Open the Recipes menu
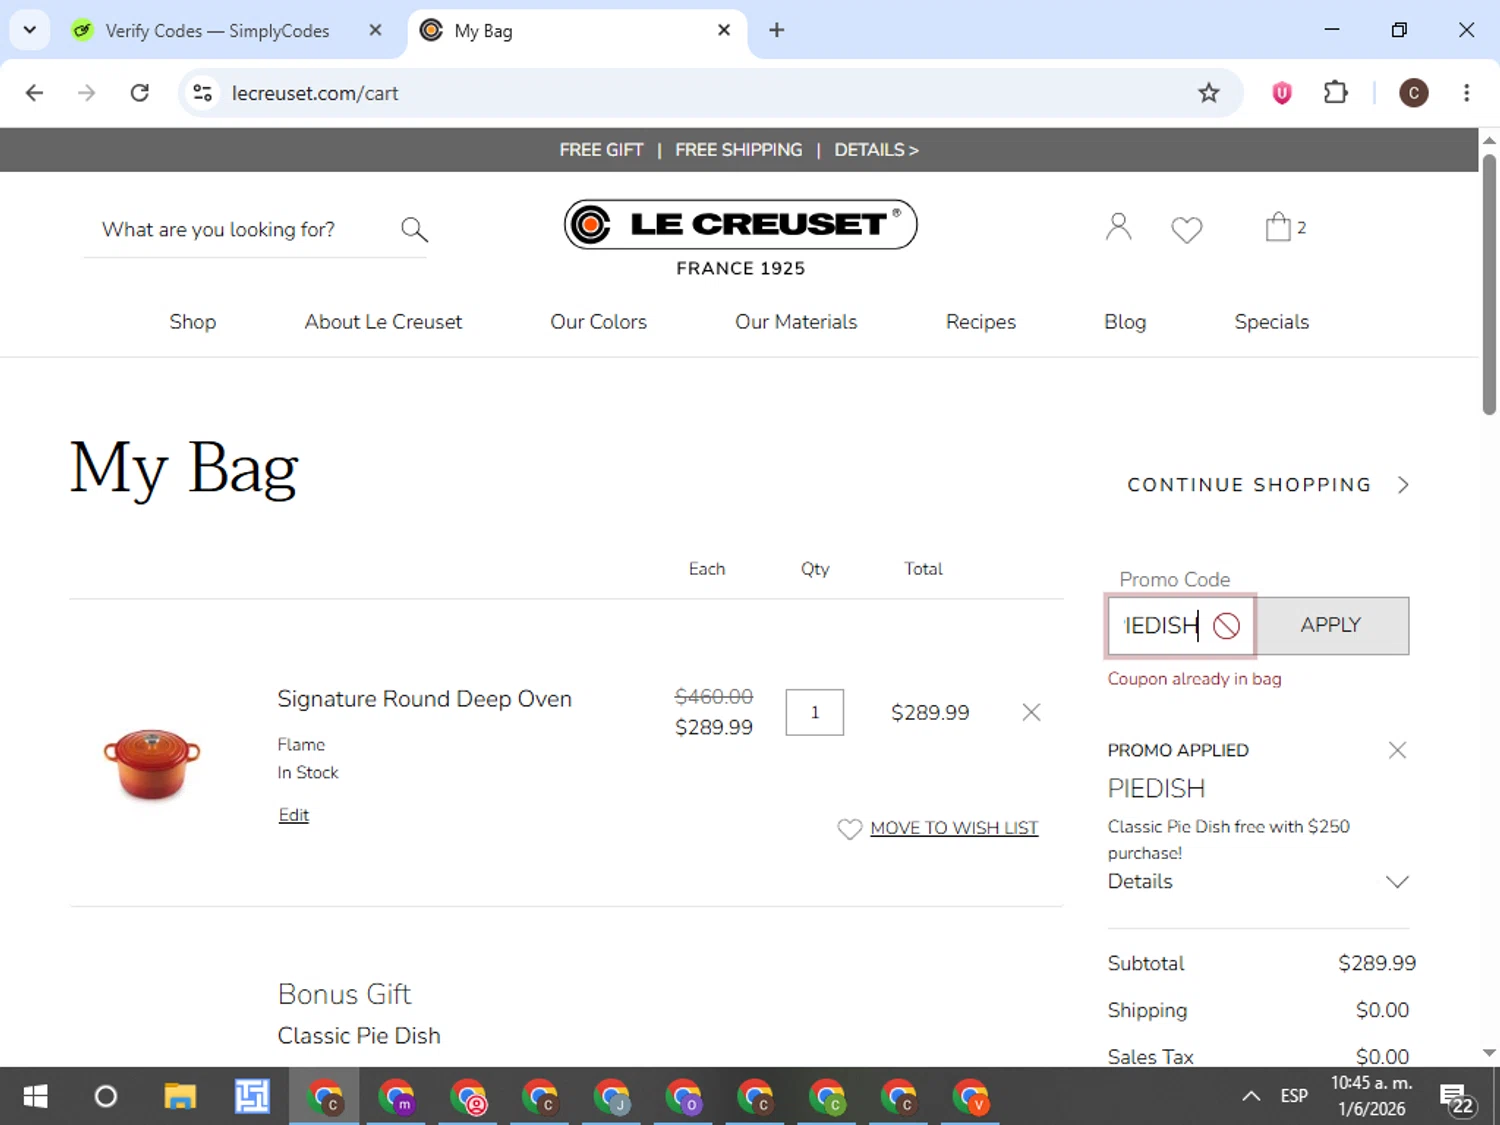Screen dimensions: 1500x1125 coord(981,322)
